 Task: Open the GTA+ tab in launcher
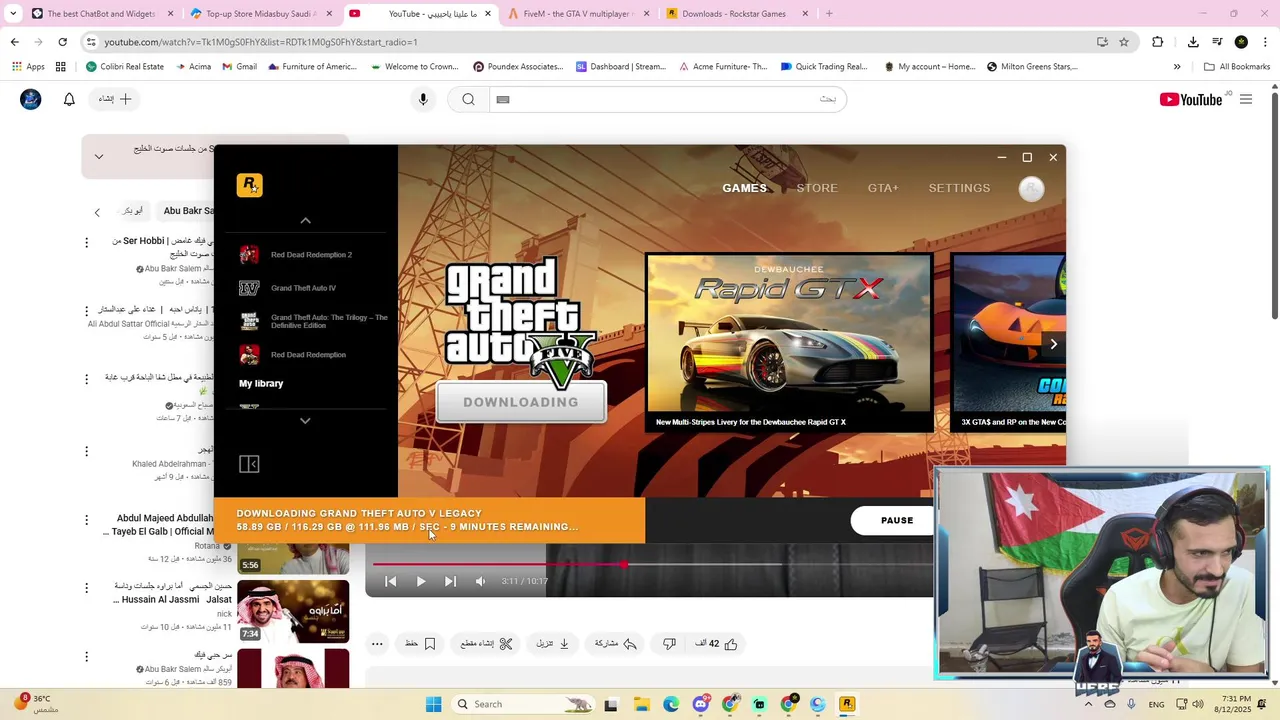click(883, 188)
